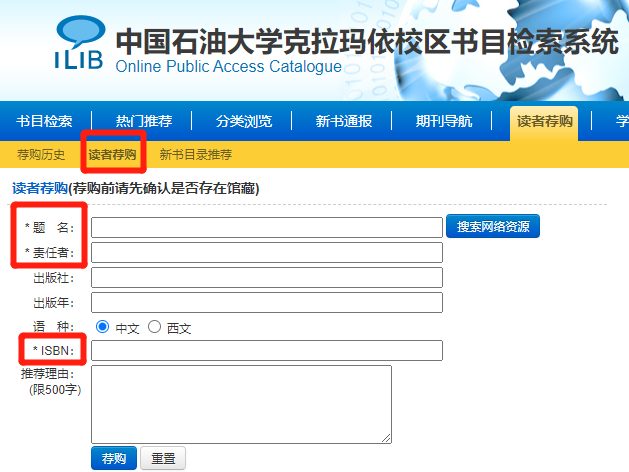Click the 题名 text field

click(266, 228)
